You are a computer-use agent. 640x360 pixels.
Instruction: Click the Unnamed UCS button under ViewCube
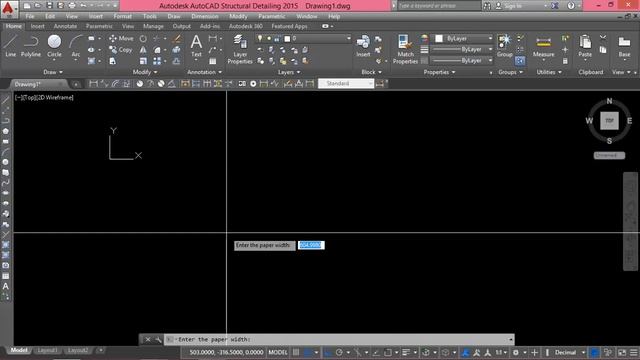[609, 155]
